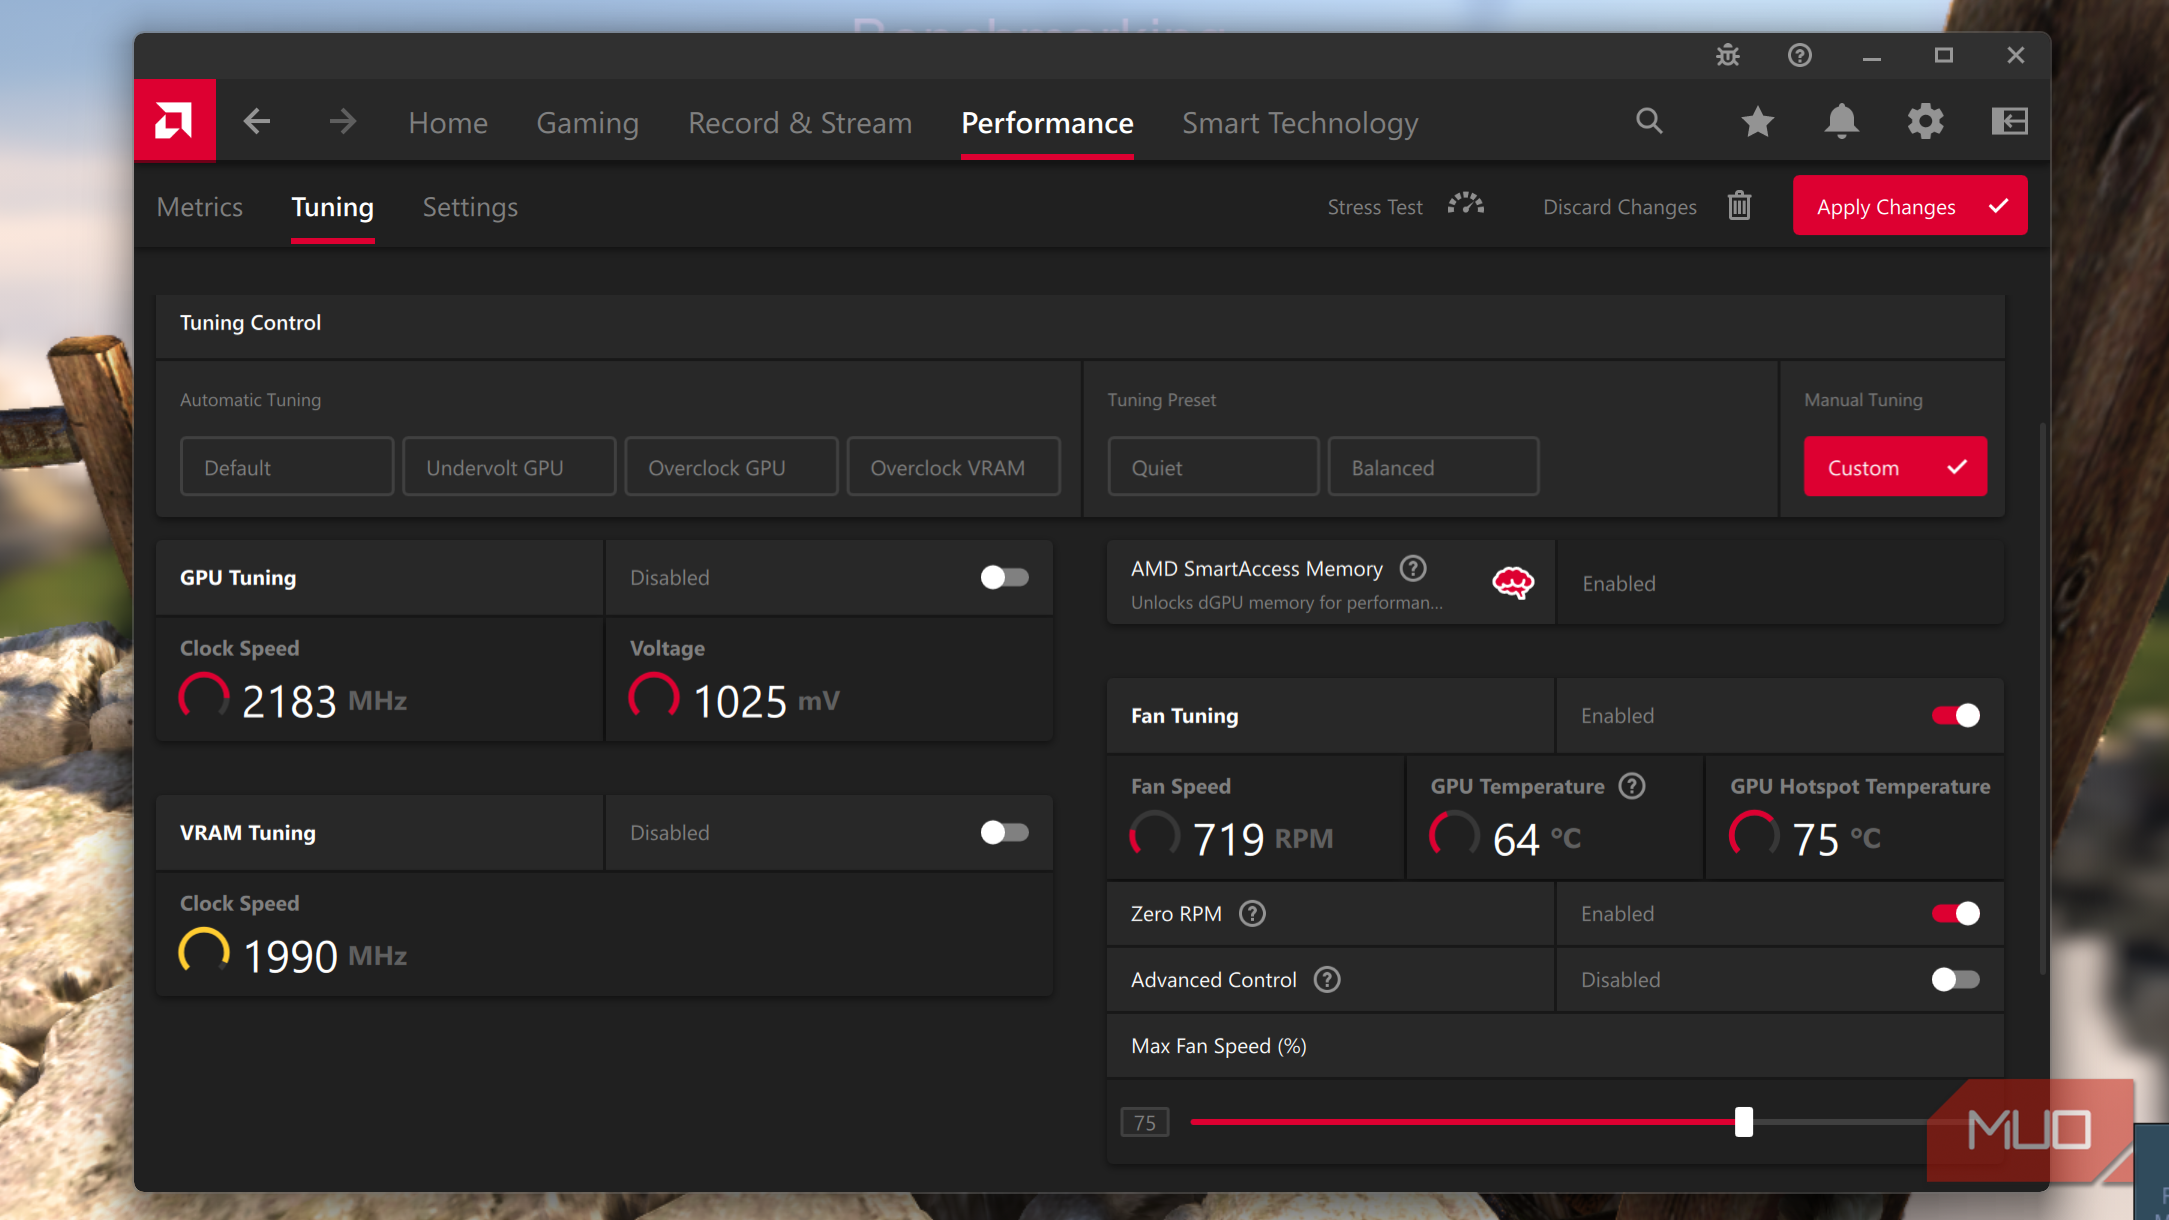Select Undervolt GPU automatic tuning
Viewport: 2169px width, 1220px height.
[508, 467]
